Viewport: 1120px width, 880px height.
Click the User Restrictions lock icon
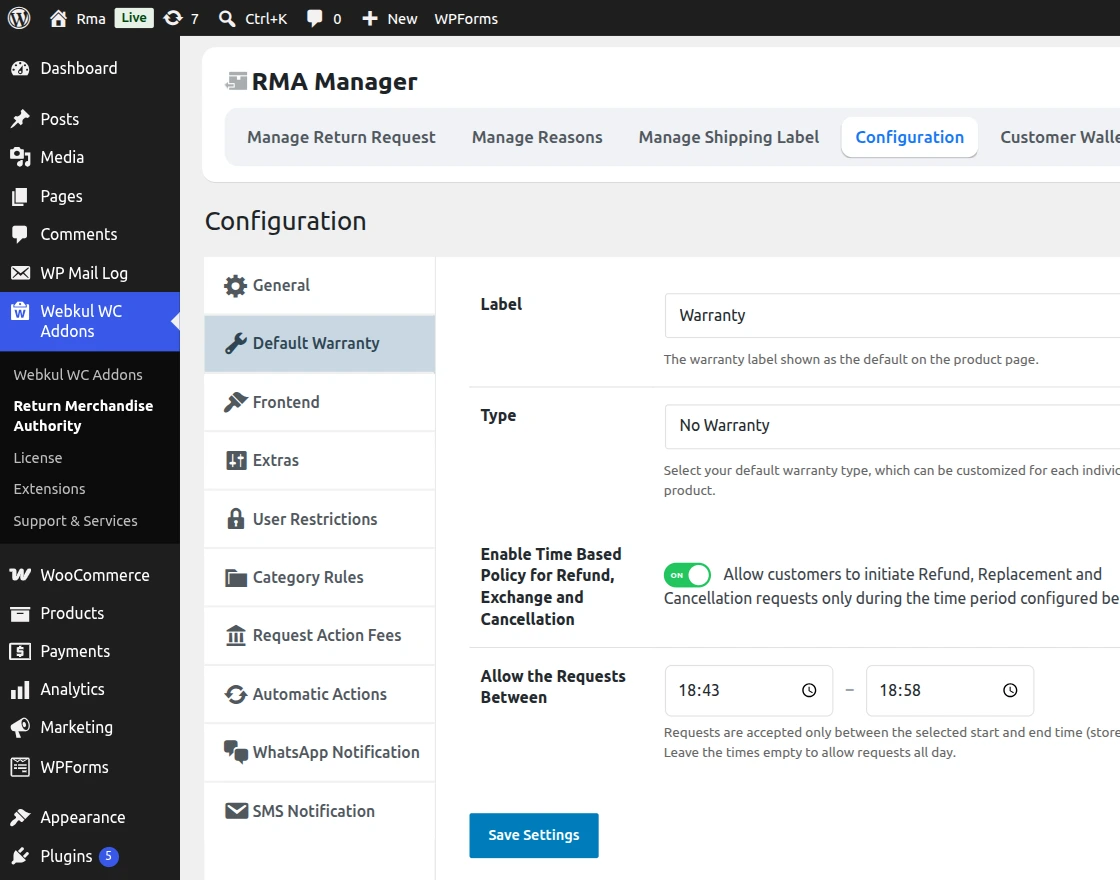tap(235, 519)
